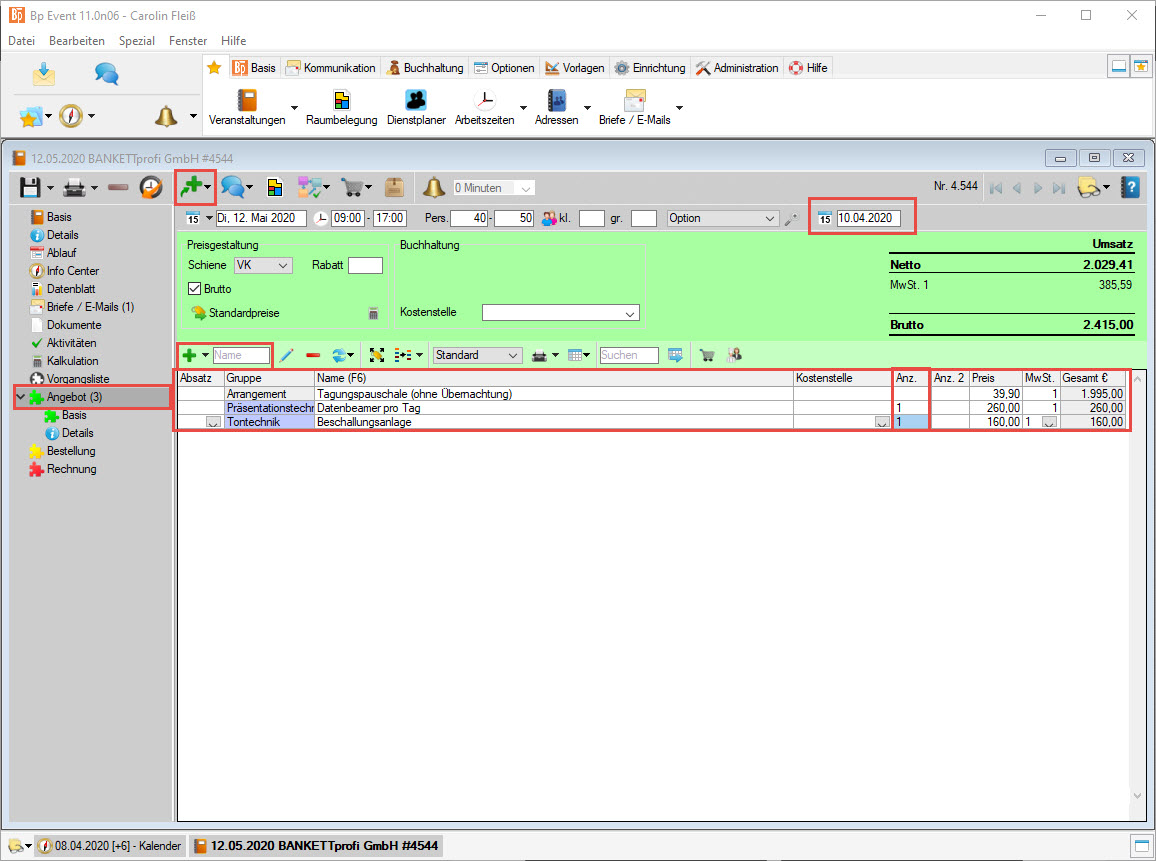The height and width of the screenshot is (861, 1156).
Task: Open the Spezial menu
Action: pos(136,41)
